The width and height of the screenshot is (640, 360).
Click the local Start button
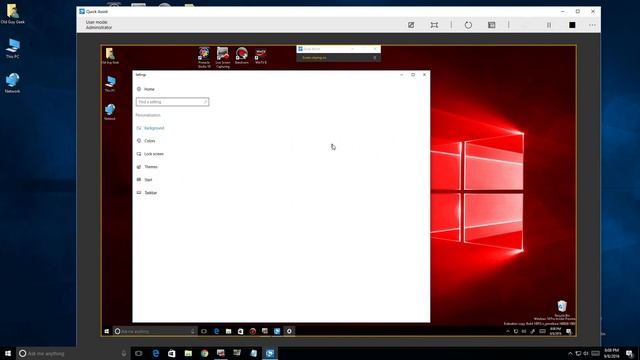tap(8, 353)
